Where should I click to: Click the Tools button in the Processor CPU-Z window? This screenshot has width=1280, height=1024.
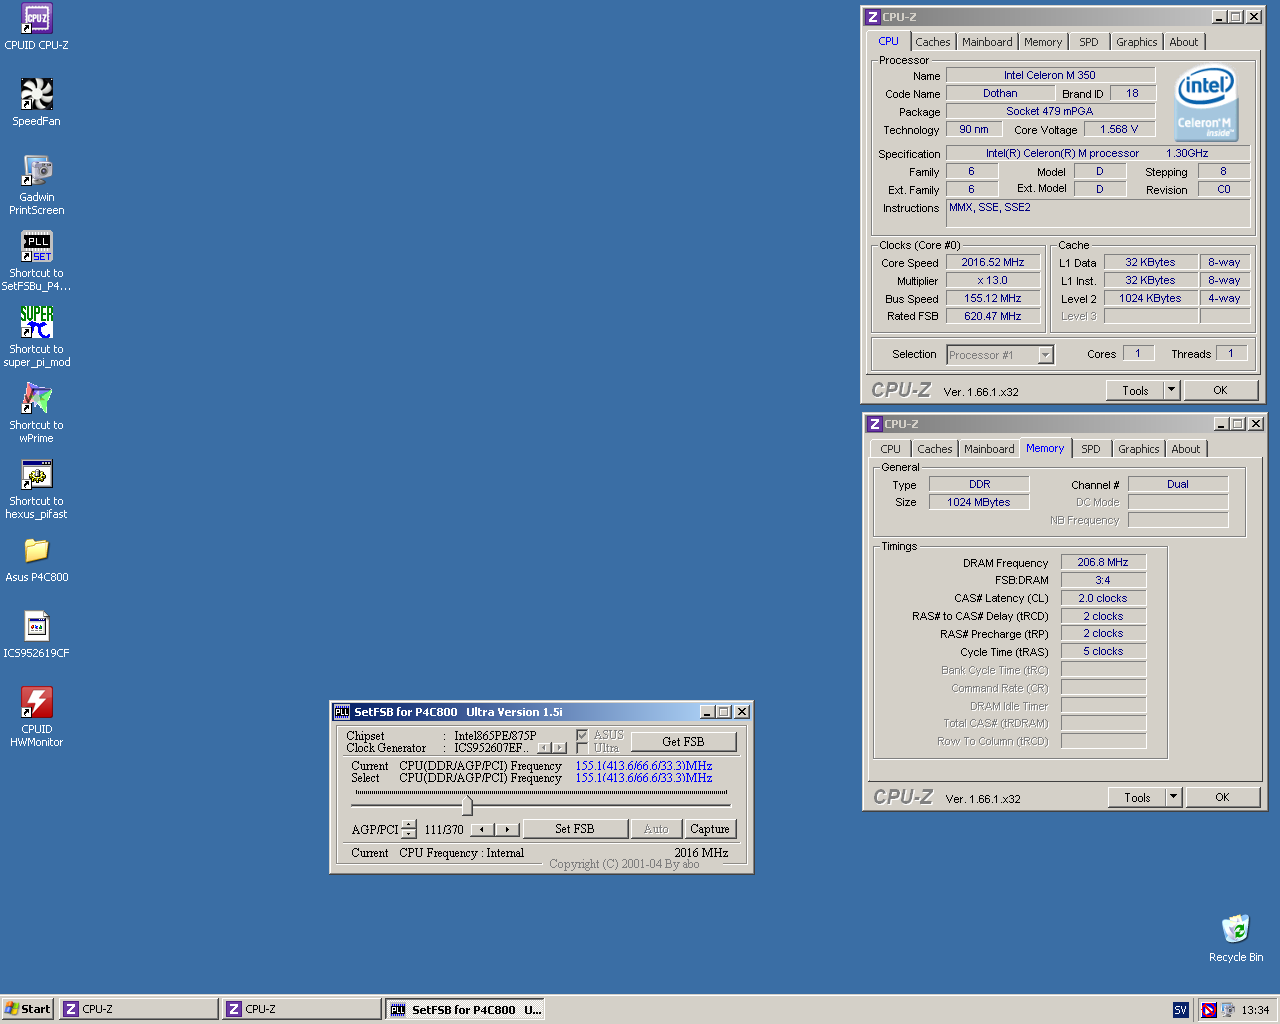(1135, 391)
